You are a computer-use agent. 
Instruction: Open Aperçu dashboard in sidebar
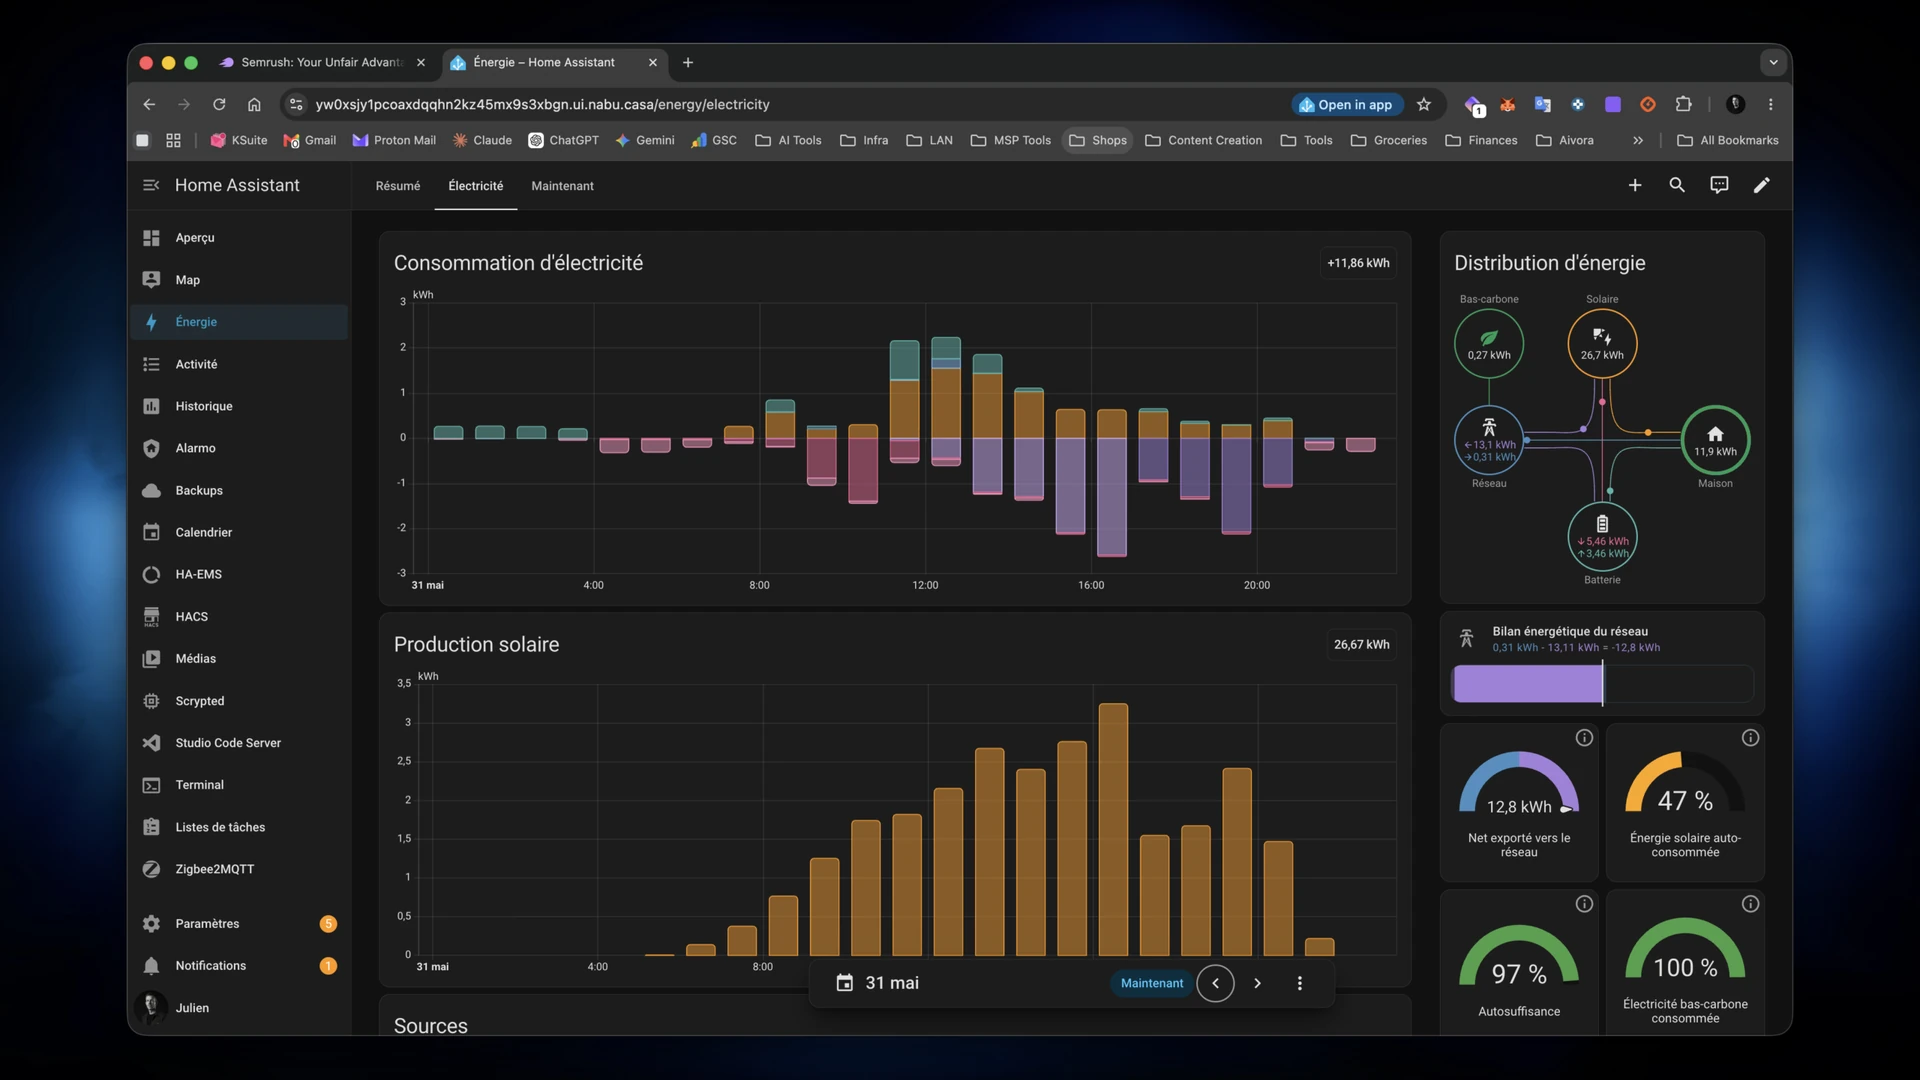click(238, 238)
